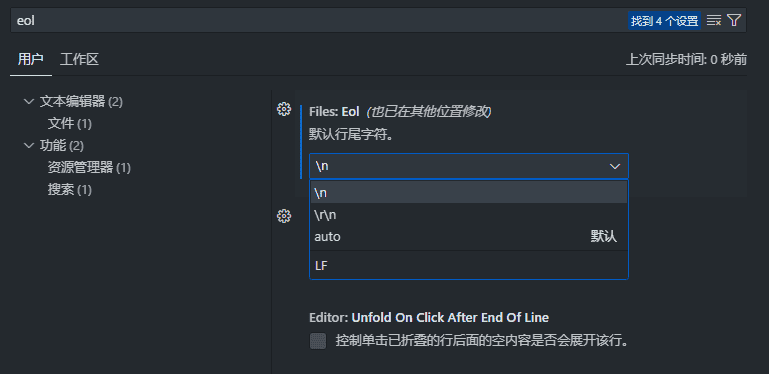This screenshot has width=769, height=374.
Task: Select 资源管理器 (1) in the tree
Action: click(89, 168)
